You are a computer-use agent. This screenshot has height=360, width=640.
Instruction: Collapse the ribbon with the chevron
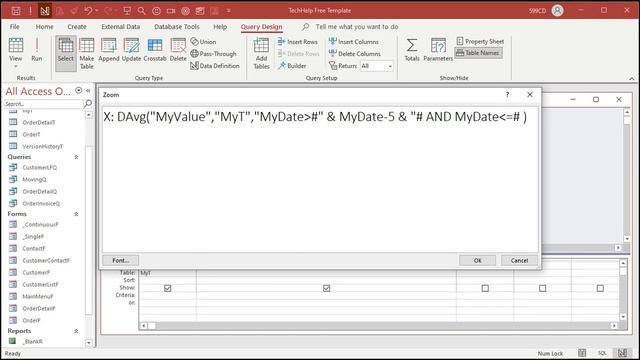[x=631, y=78]
